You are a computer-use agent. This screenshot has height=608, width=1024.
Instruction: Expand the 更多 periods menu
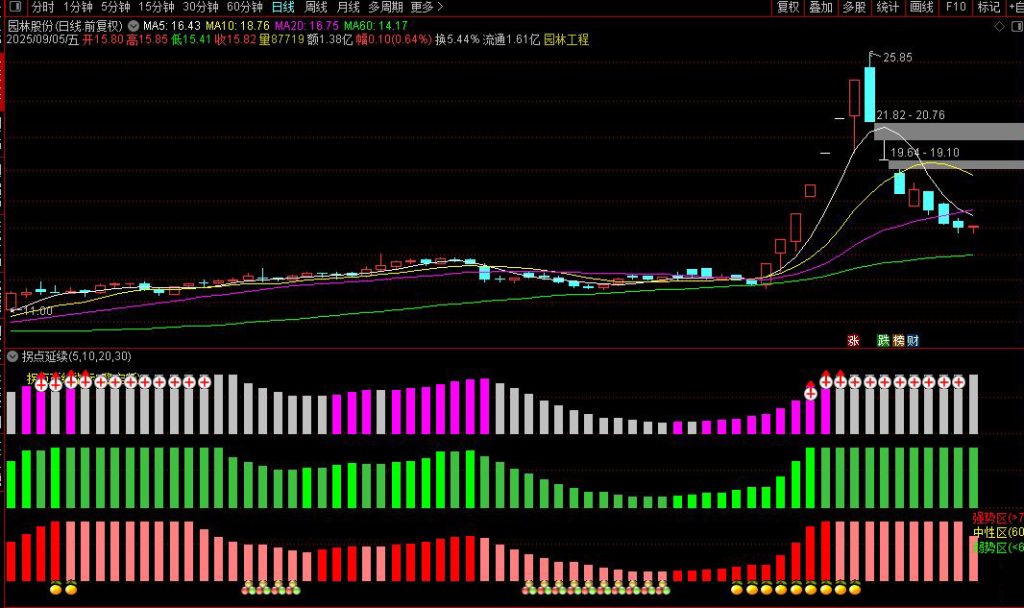coord(427,7)
